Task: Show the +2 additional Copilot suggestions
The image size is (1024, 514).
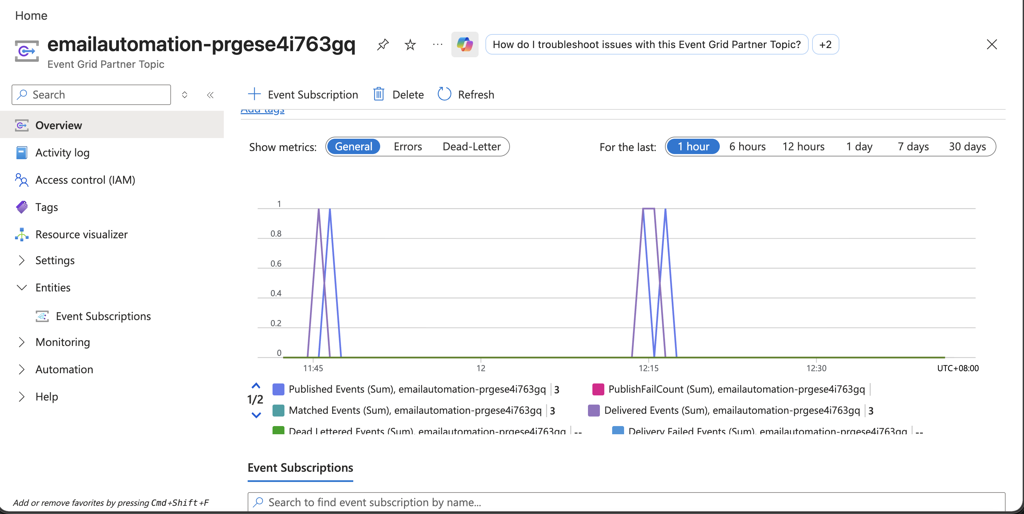Action: (x=825, y=44)
